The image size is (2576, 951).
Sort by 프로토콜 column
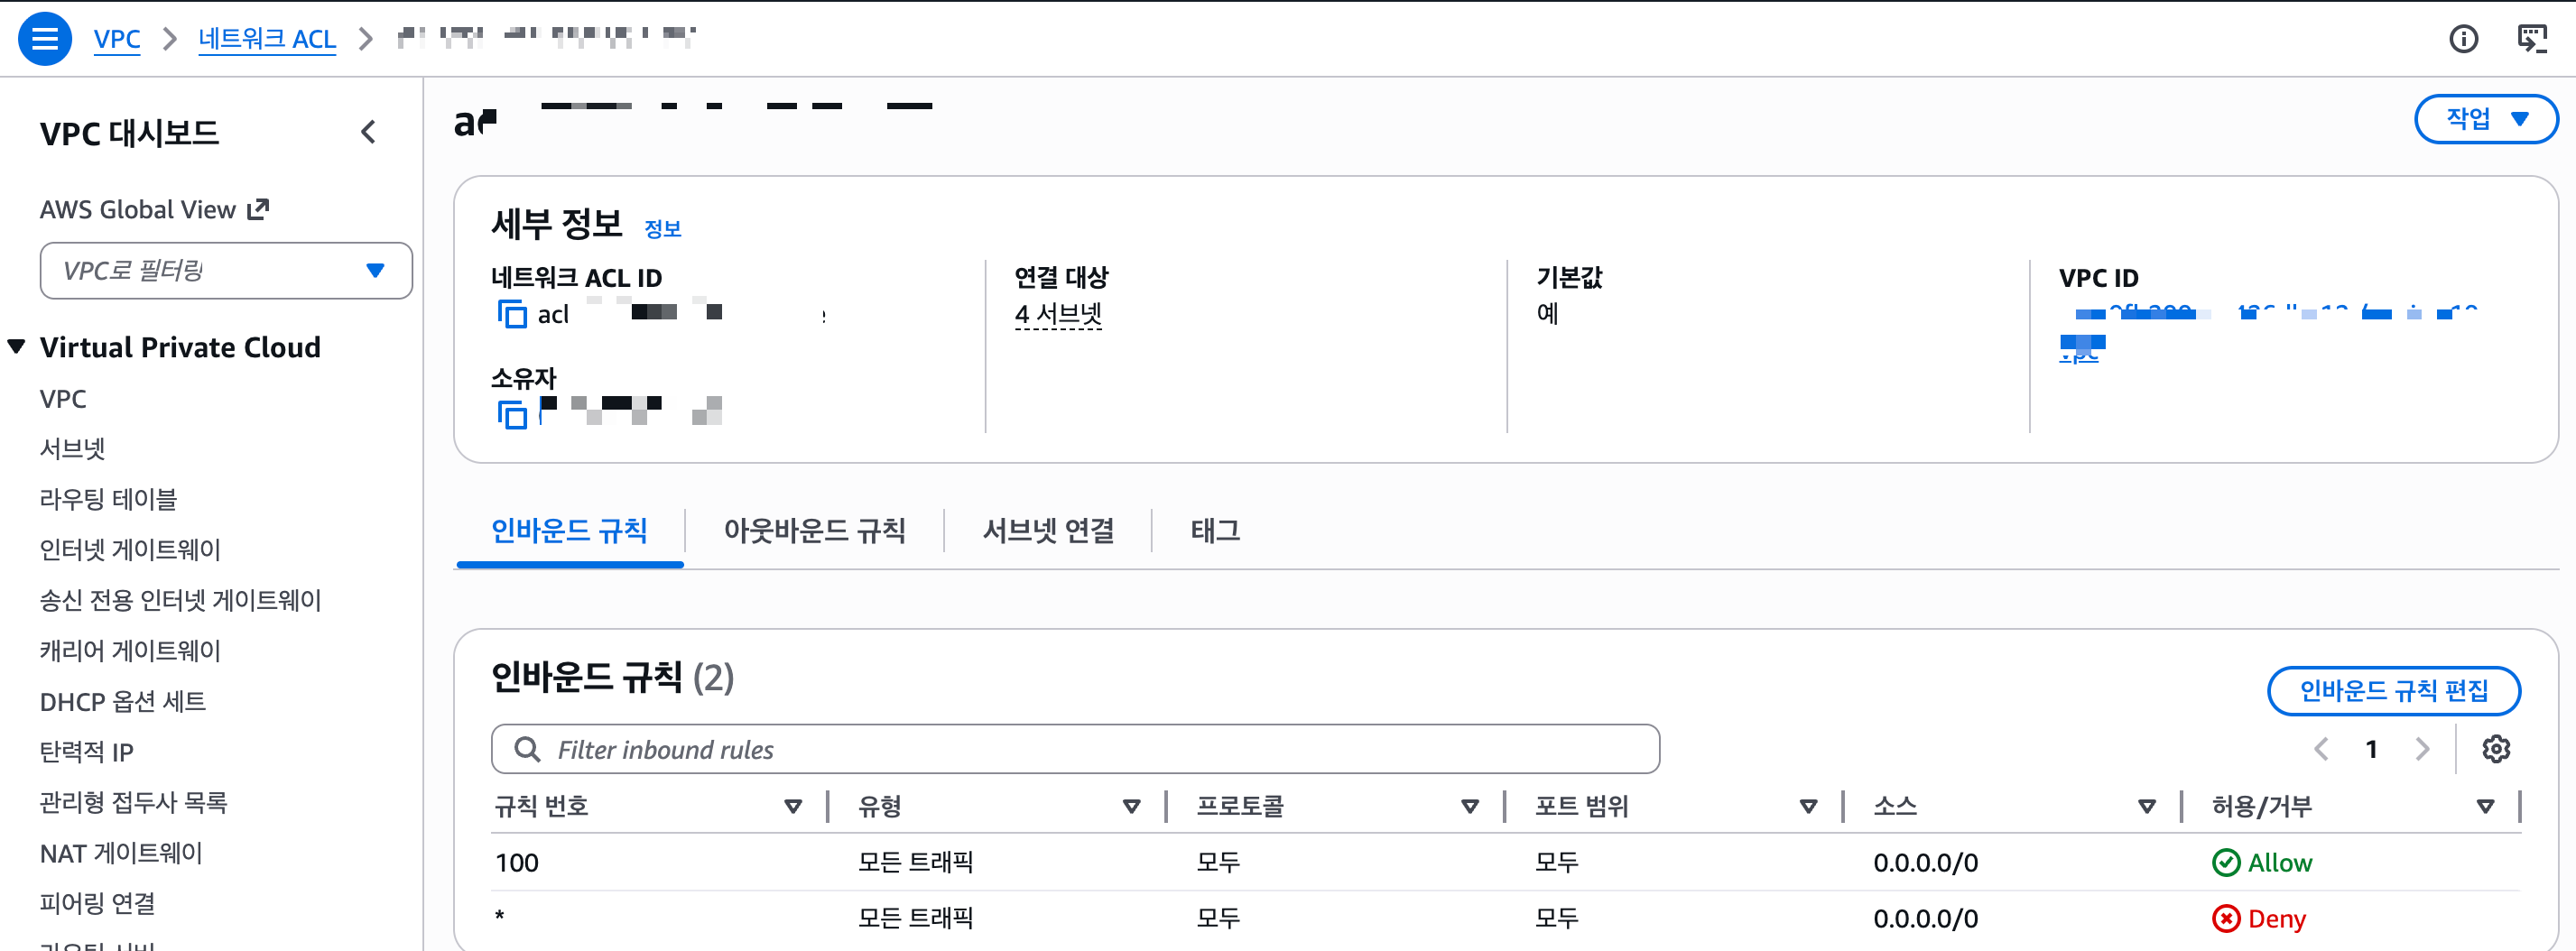click(1470, 806)
